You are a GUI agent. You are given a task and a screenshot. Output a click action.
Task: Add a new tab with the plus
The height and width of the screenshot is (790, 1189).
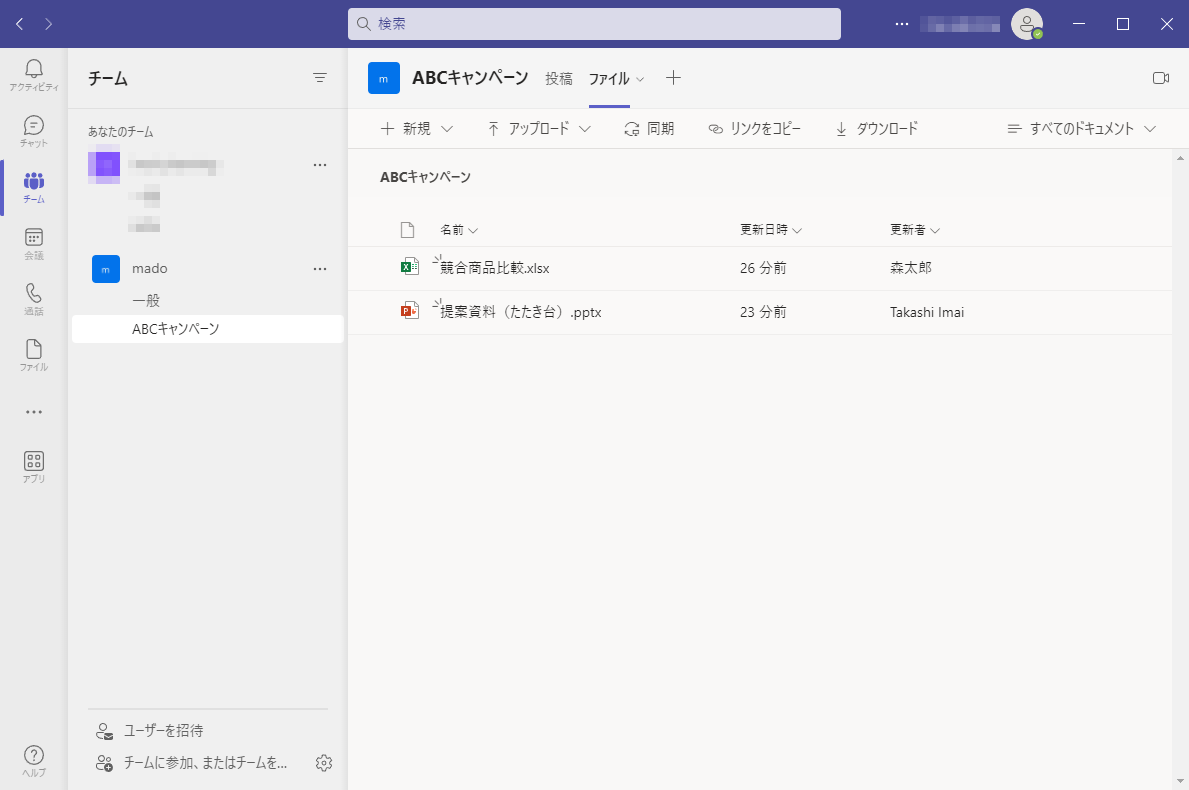point(673,77)
